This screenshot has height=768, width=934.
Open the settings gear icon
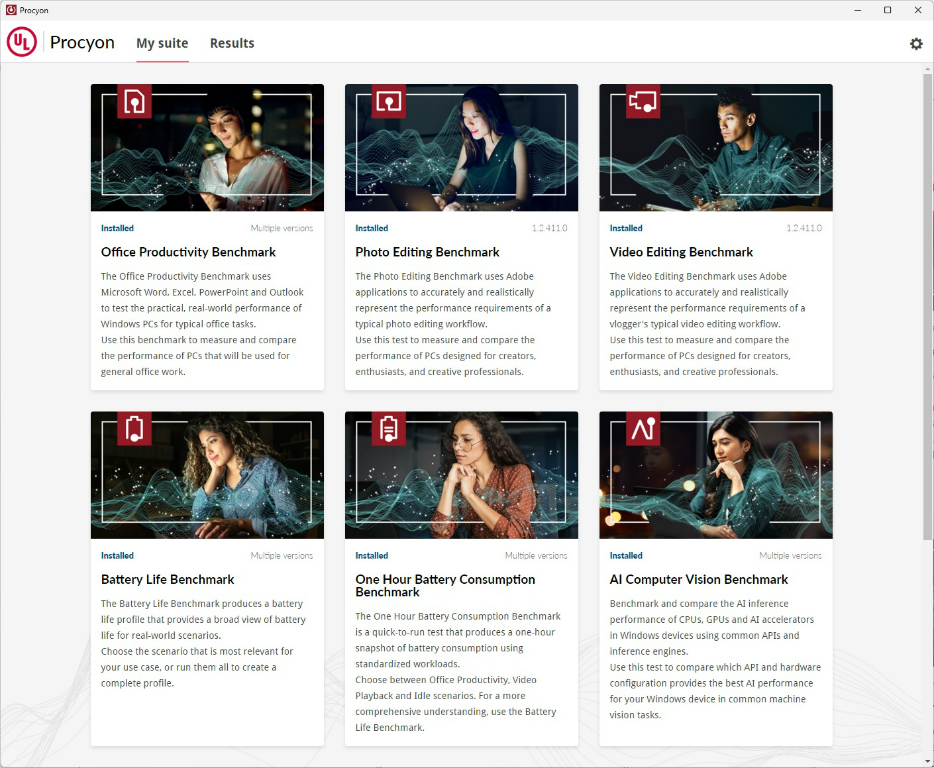[x=916, y=43]
